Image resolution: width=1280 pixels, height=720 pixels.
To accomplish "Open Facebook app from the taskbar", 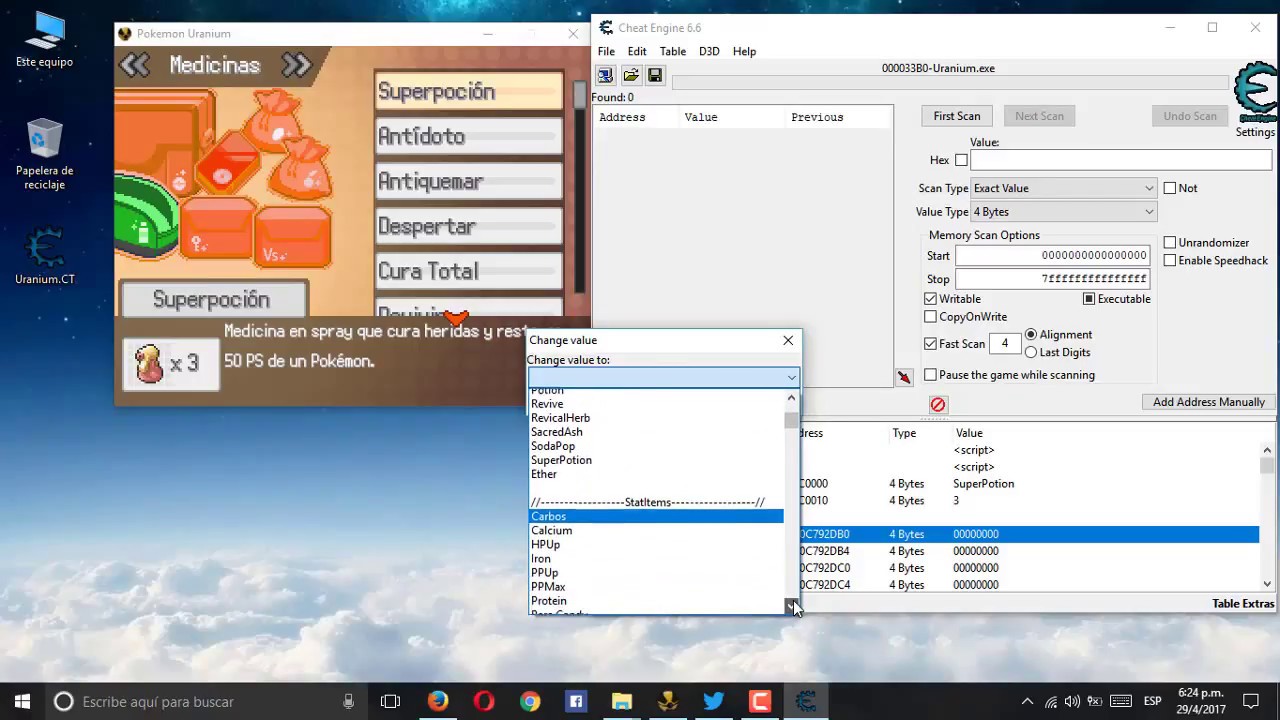I will click(576, 701).
